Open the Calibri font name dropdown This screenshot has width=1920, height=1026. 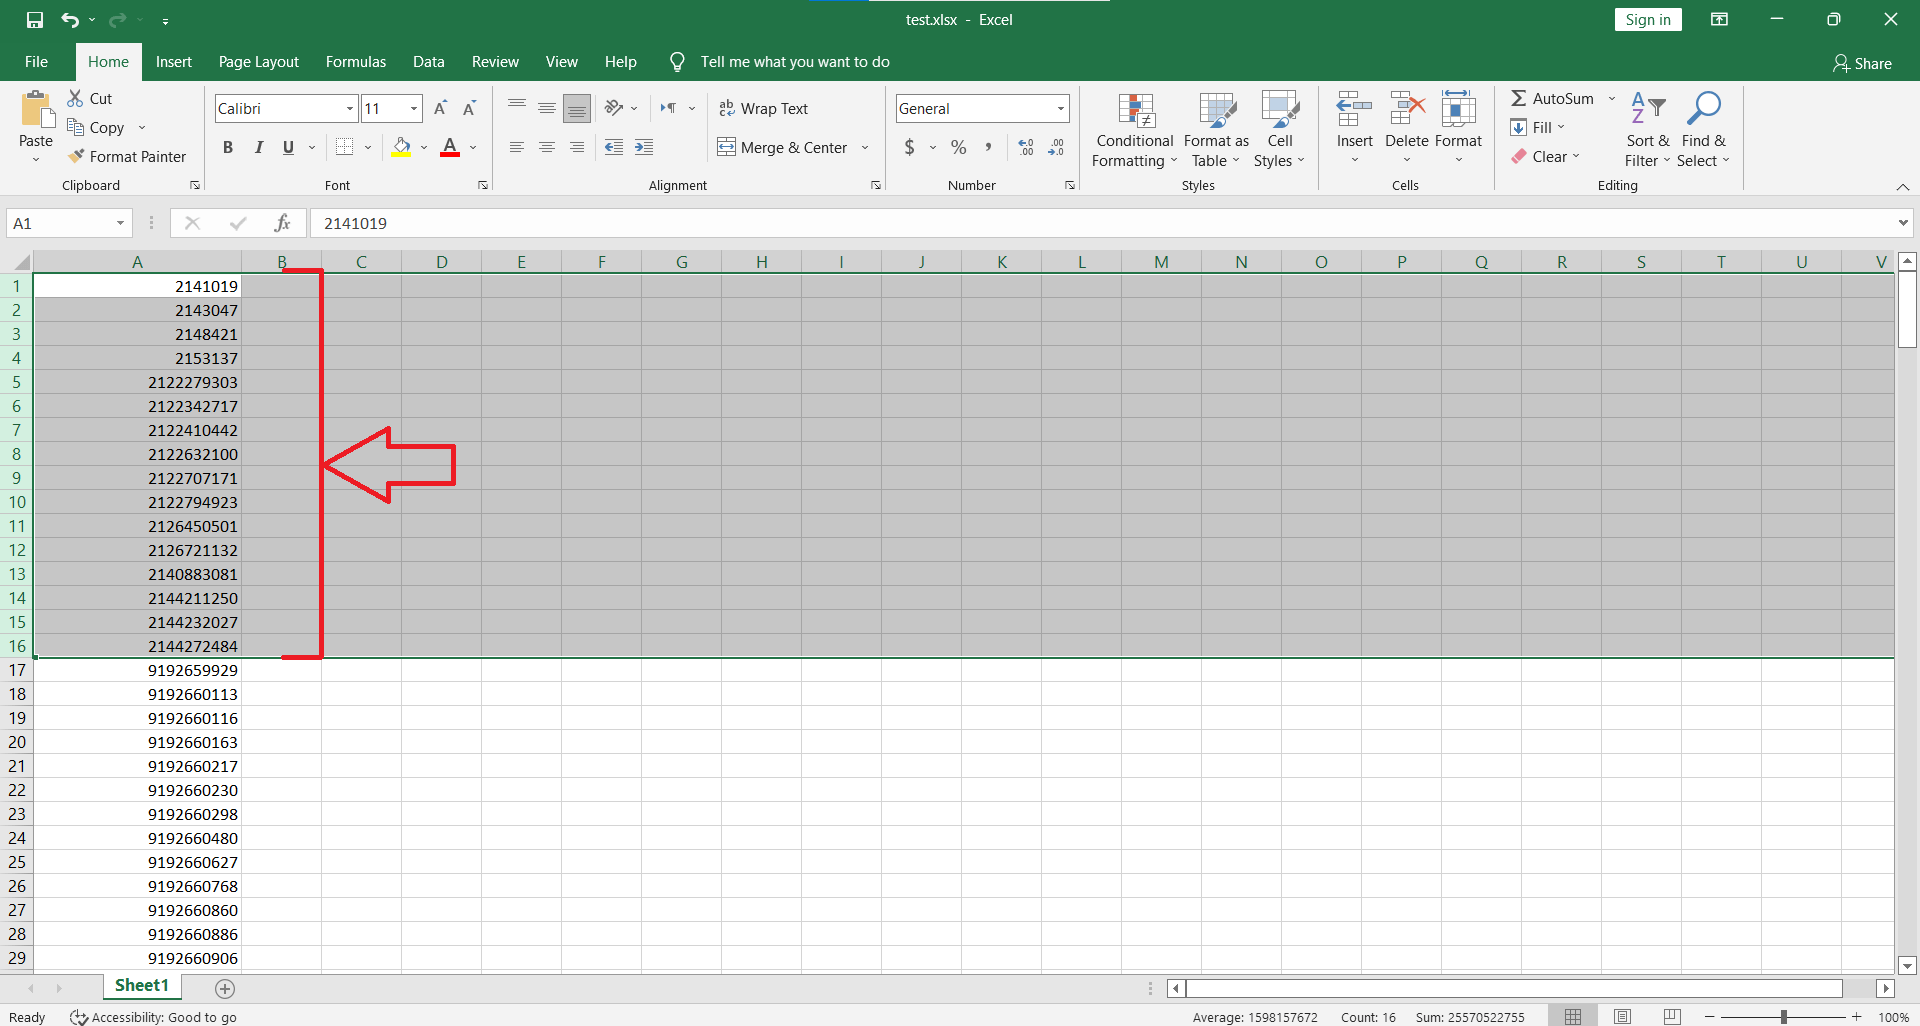point(350,108)
